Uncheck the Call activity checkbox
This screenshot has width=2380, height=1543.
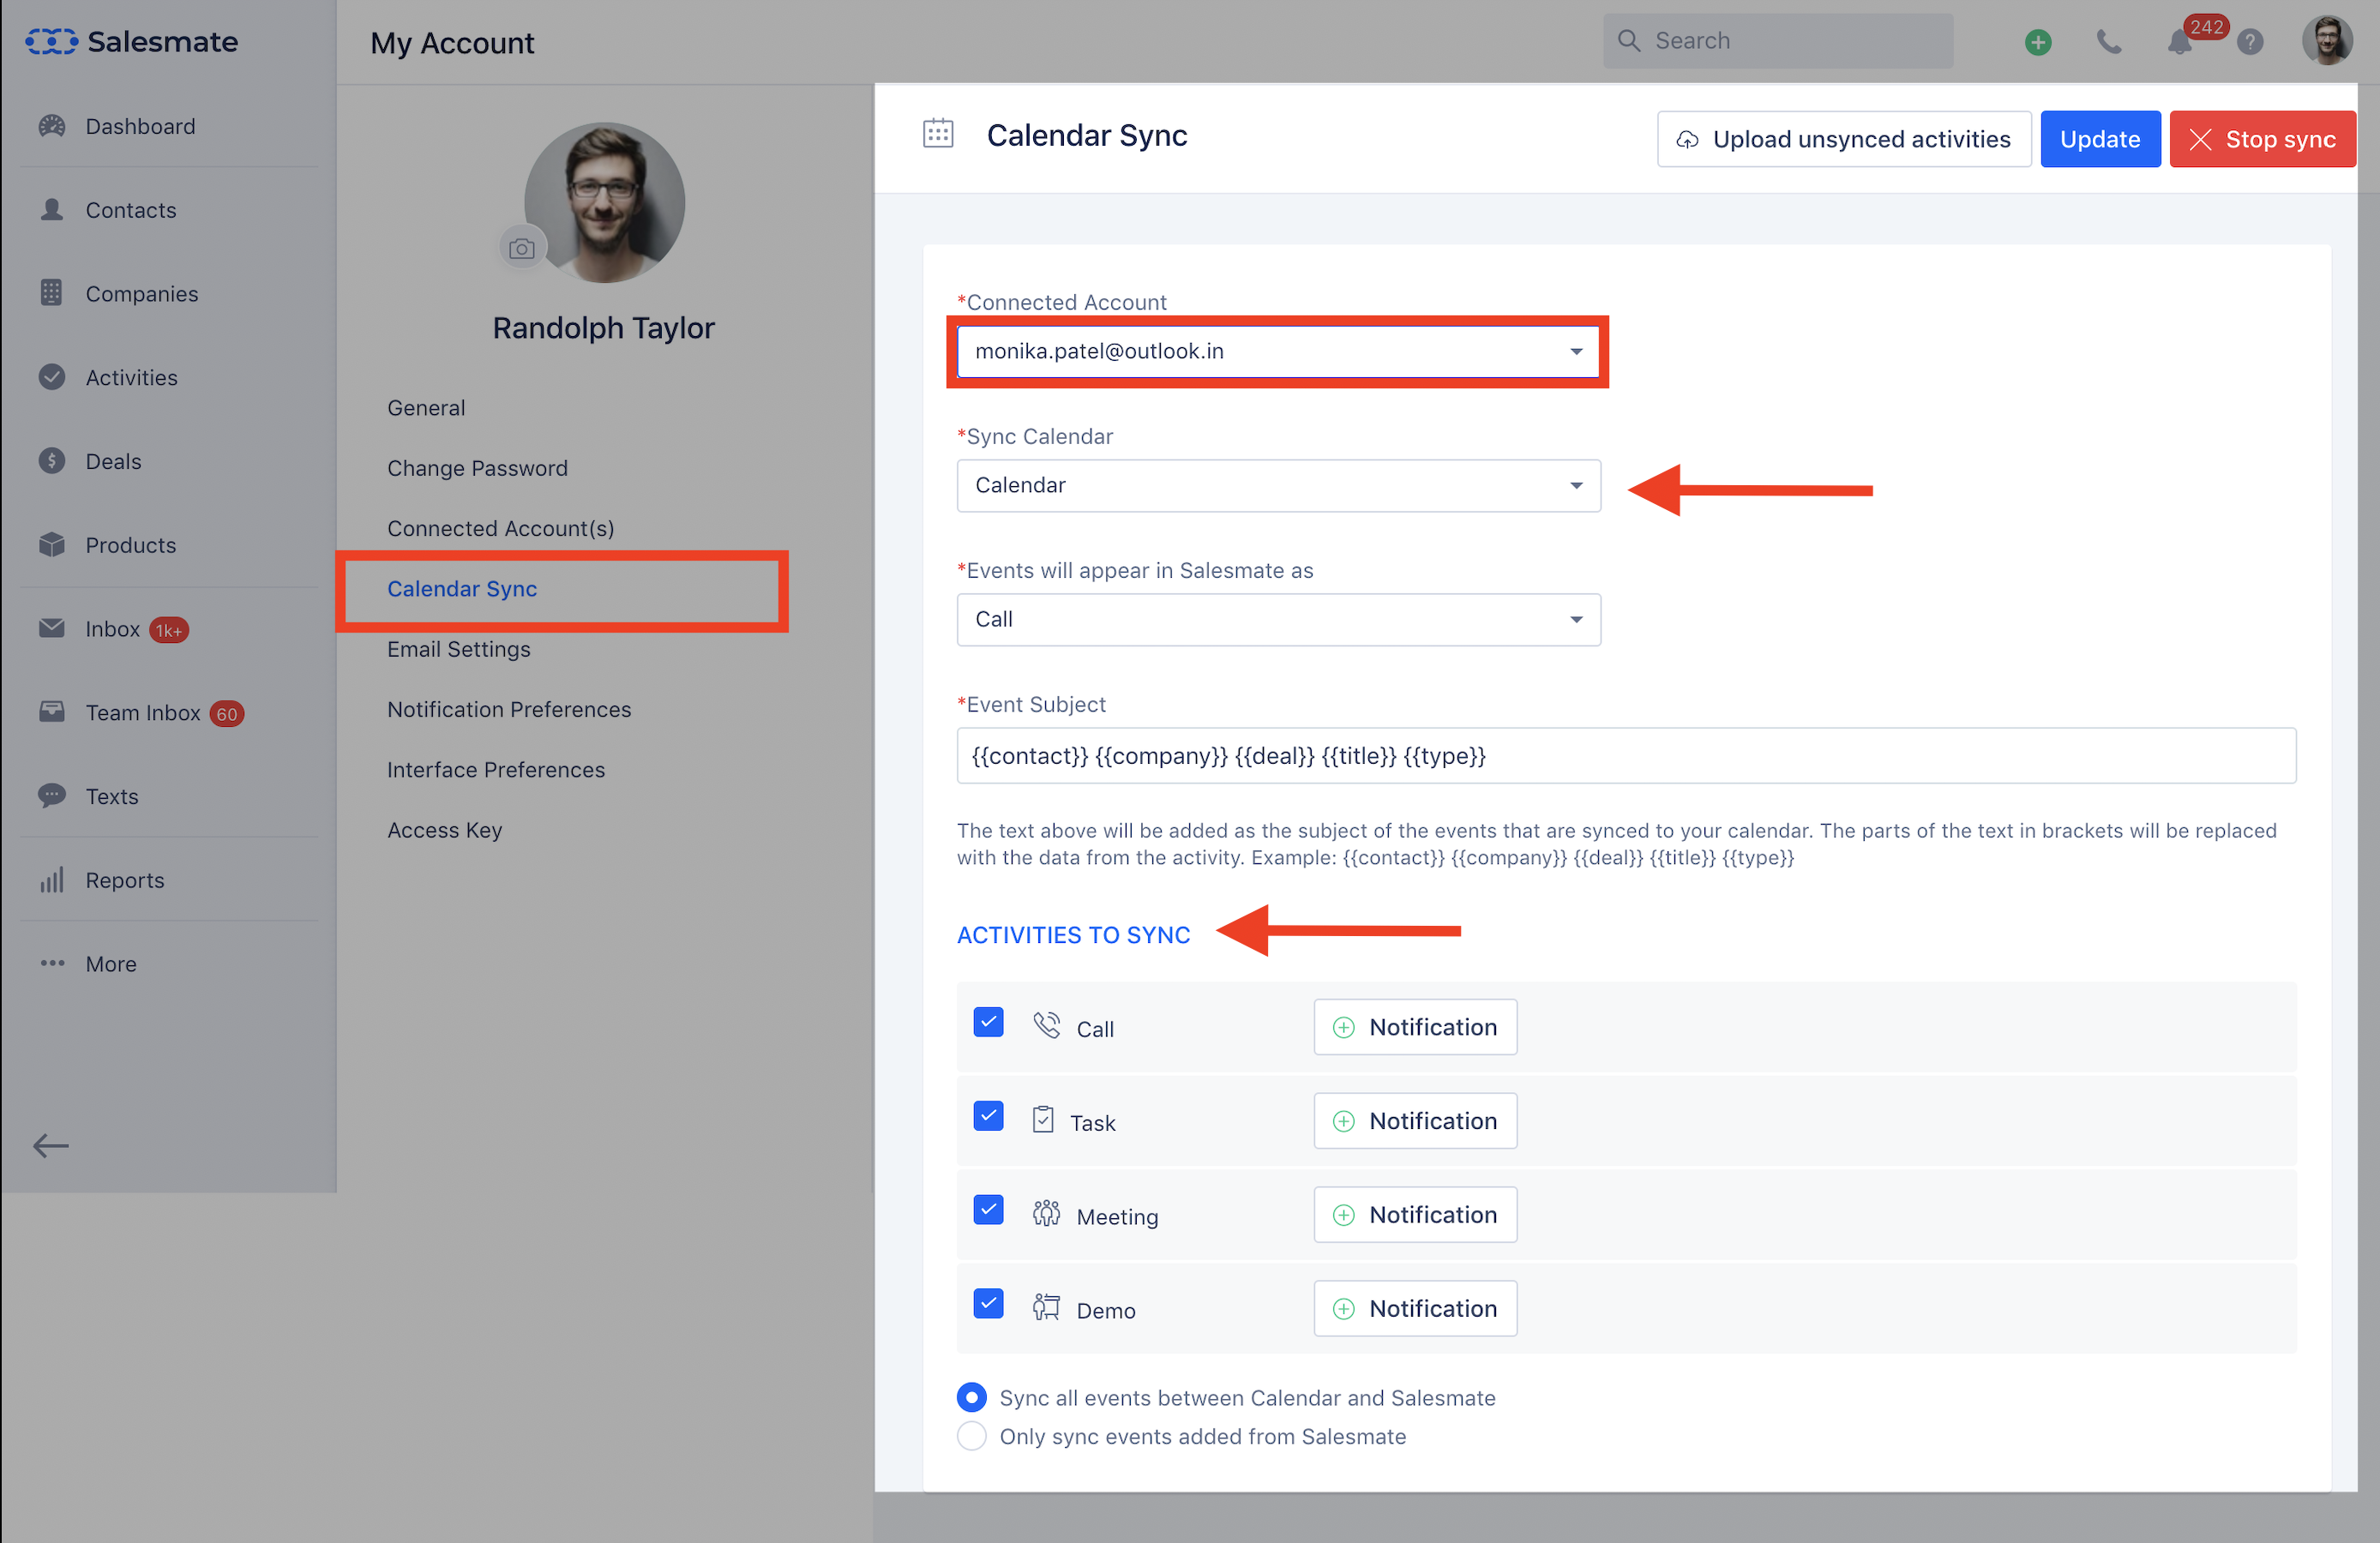(988, 1023)
